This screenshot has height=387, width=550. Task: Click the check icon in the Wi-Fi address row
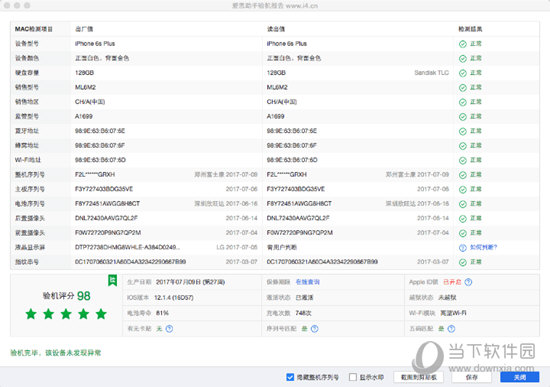click(x=463, y=160)
